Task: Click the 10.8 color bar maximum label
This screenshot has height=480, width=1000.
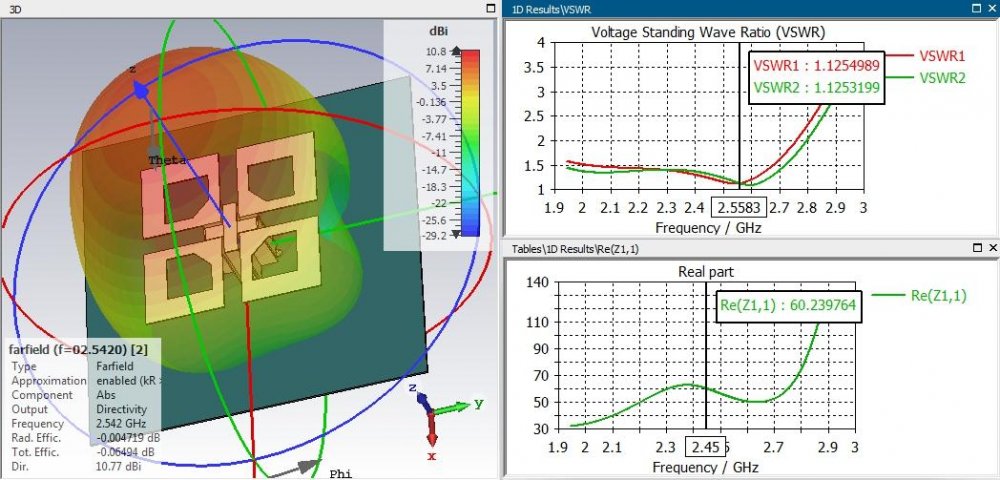Action: tap(436, 51)
